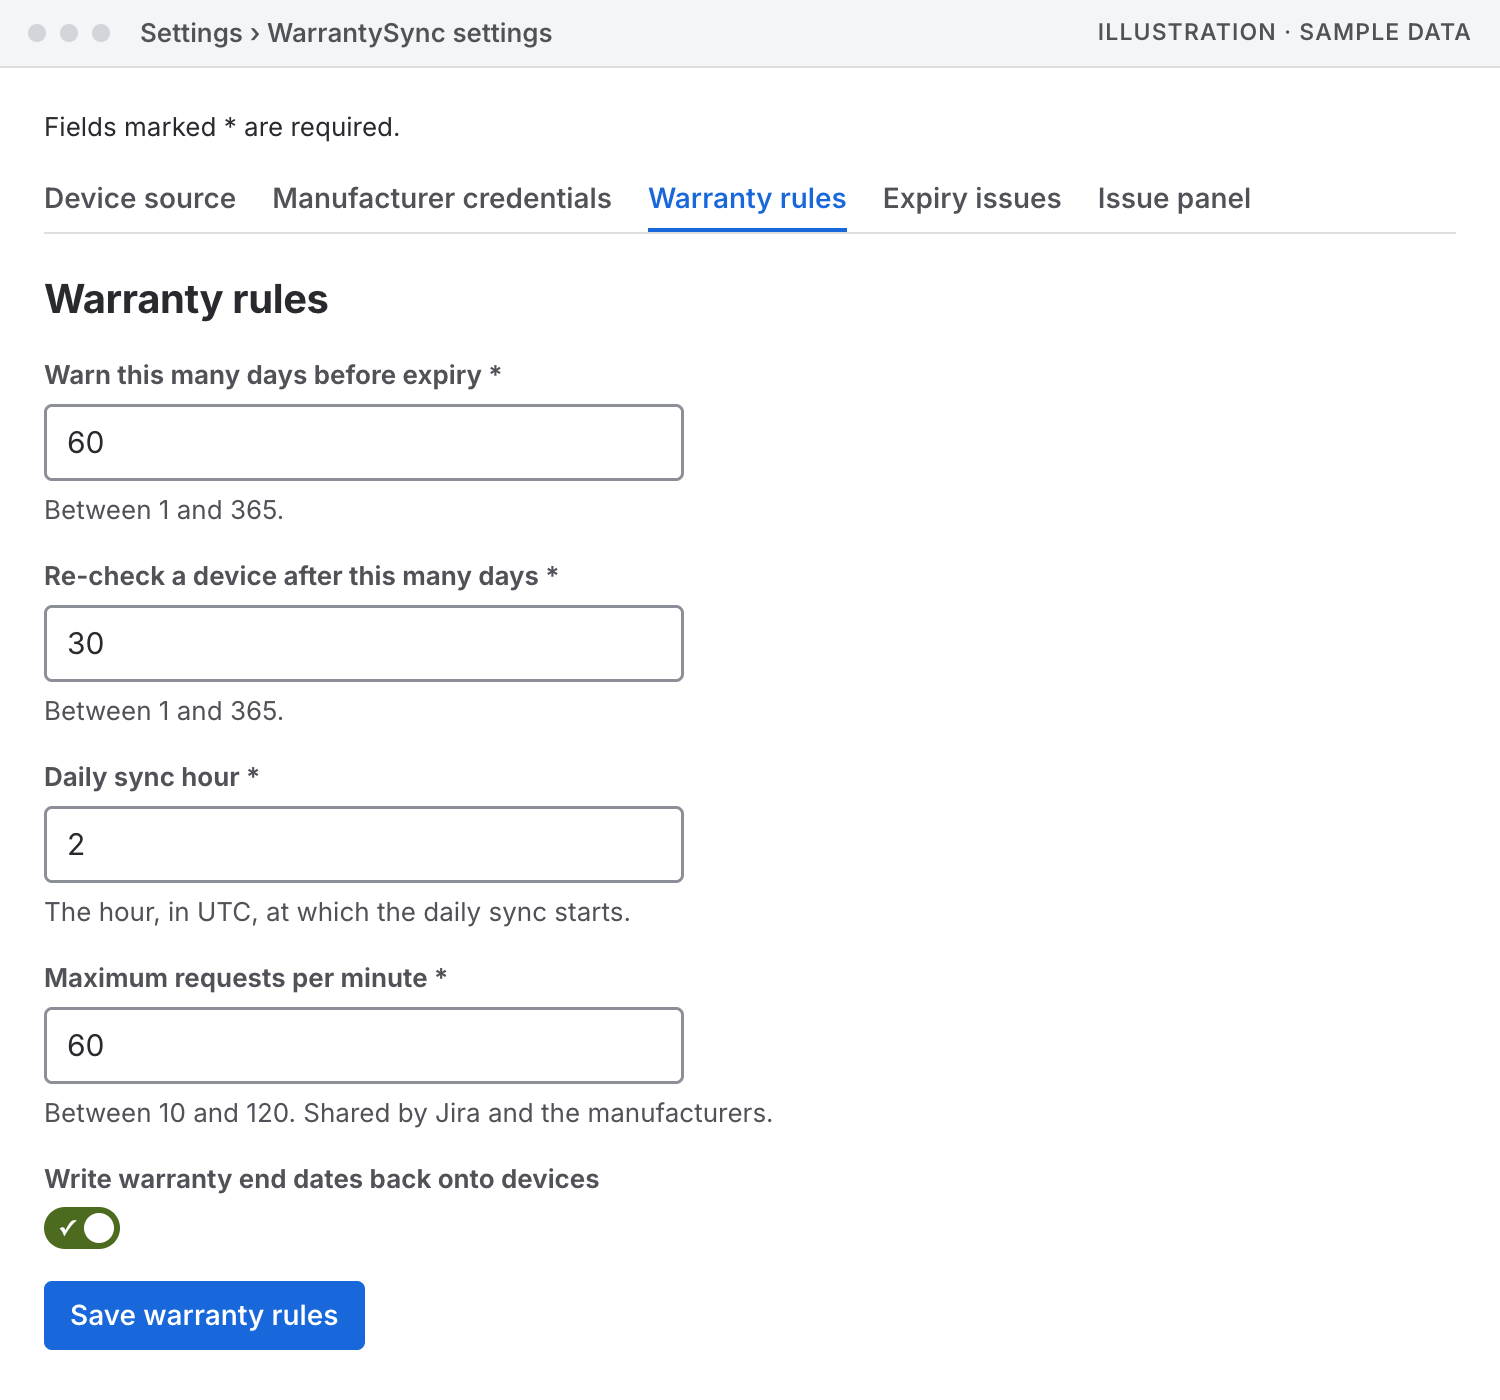Focus the Warn days before expiry field
This screenshot has width=1500, height=1400.
pos(364,442)
